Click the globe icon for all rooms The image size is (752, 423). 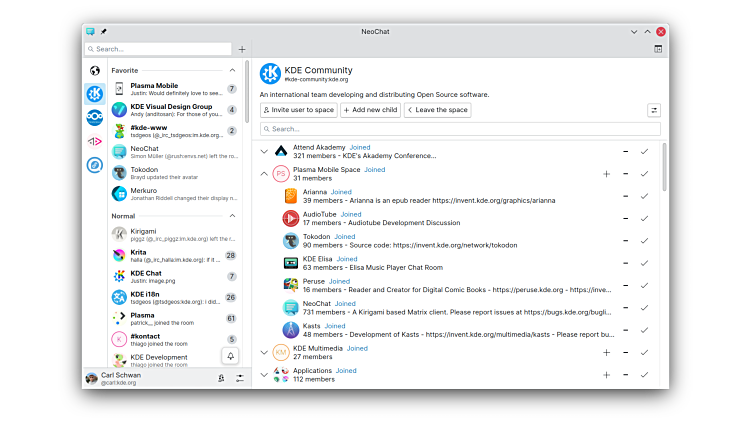pos(95,71)
